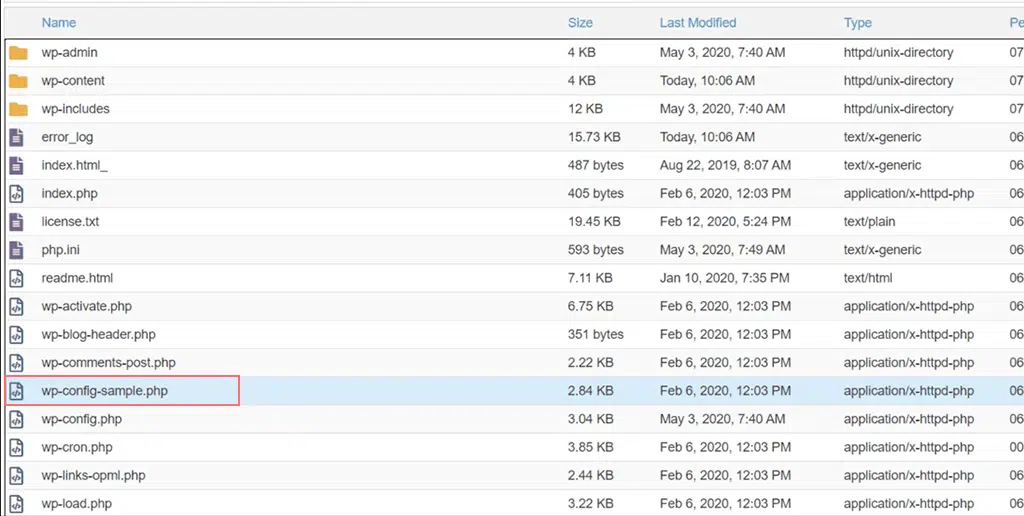This screenshot has width=1024, height=516.
Task: Click the wp-activate.php file icon
Action: [16, 306]
